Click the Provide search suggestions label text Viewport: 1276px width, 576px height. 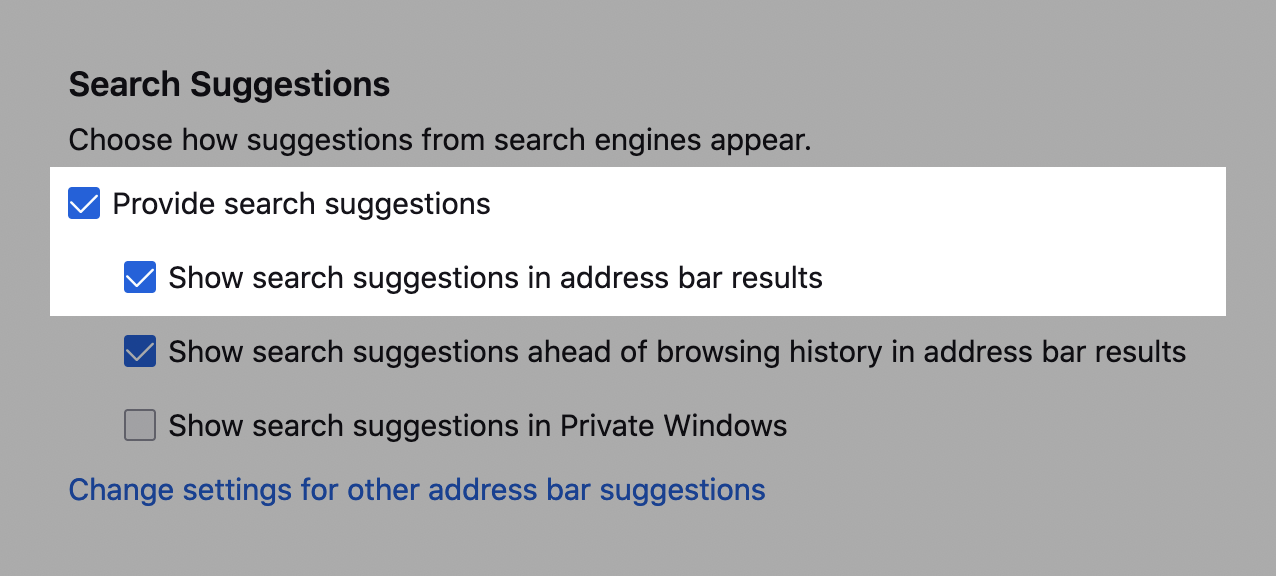click(301, 203)
